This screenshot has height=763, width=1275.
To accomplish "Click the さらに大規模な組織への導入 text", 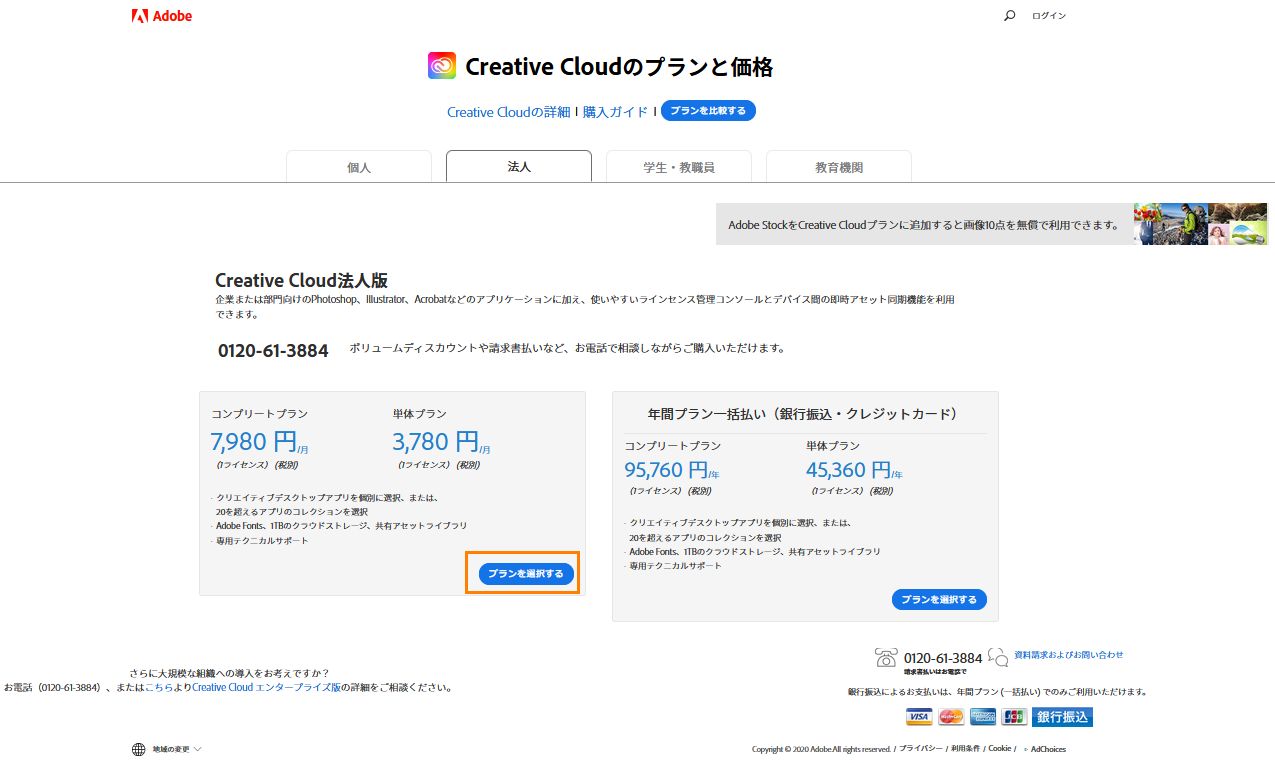I will click(229, 673).
